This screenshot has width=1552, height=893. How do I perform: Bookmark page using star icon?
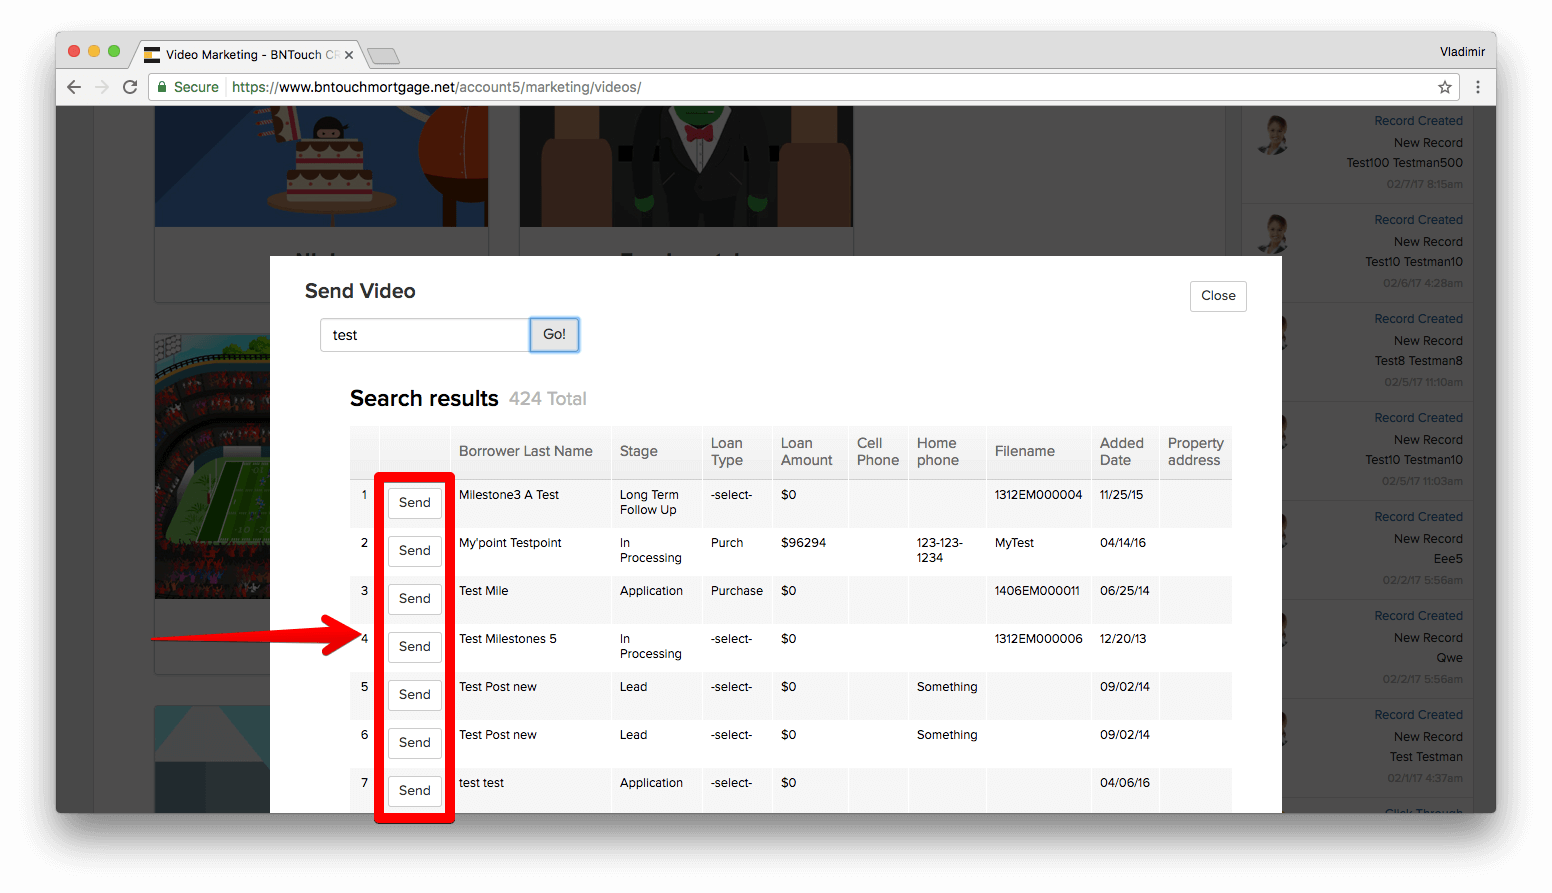tap(1444, 87)
